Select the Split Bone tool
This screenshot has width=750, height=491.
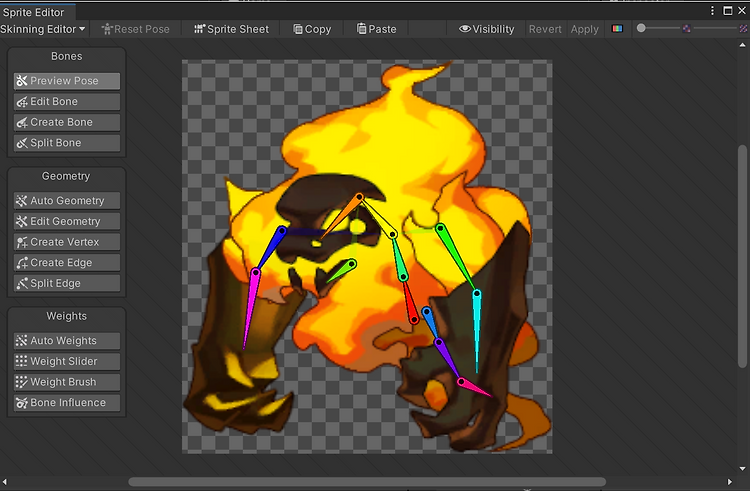coord(66,142)
